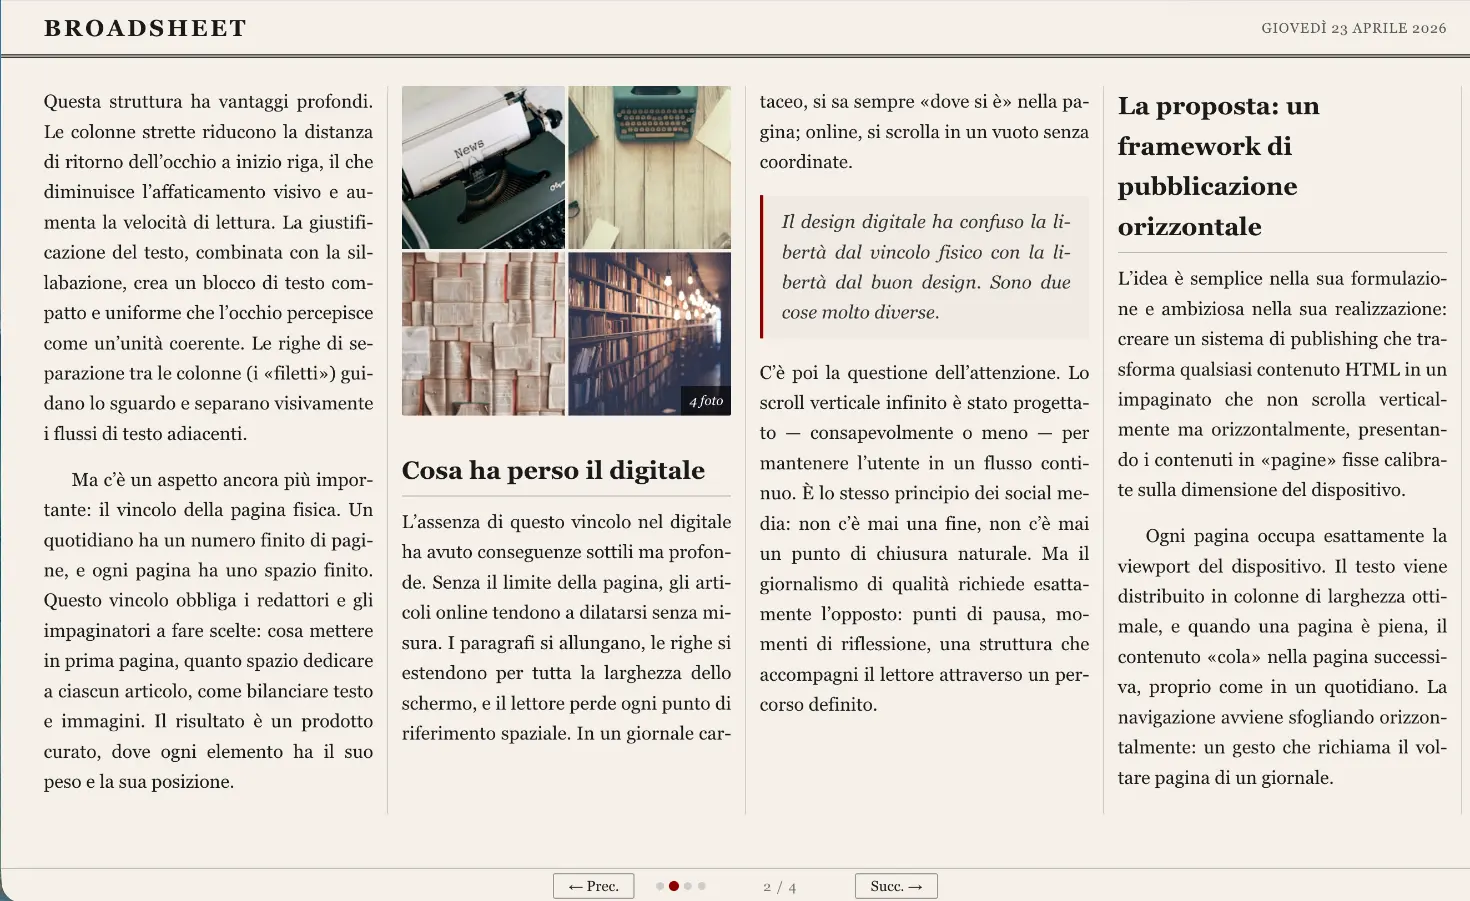Screen dimensions: 1470x901
Task: Open the teal typewriter on wood photo
Action: tap(649, 167)
